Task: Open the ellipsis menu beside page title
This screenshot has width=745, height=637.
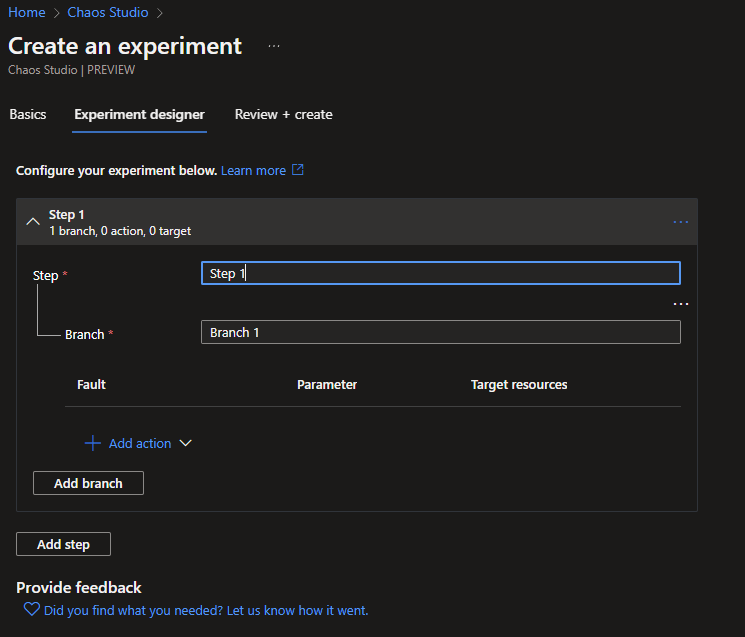Action: (274, 46)
